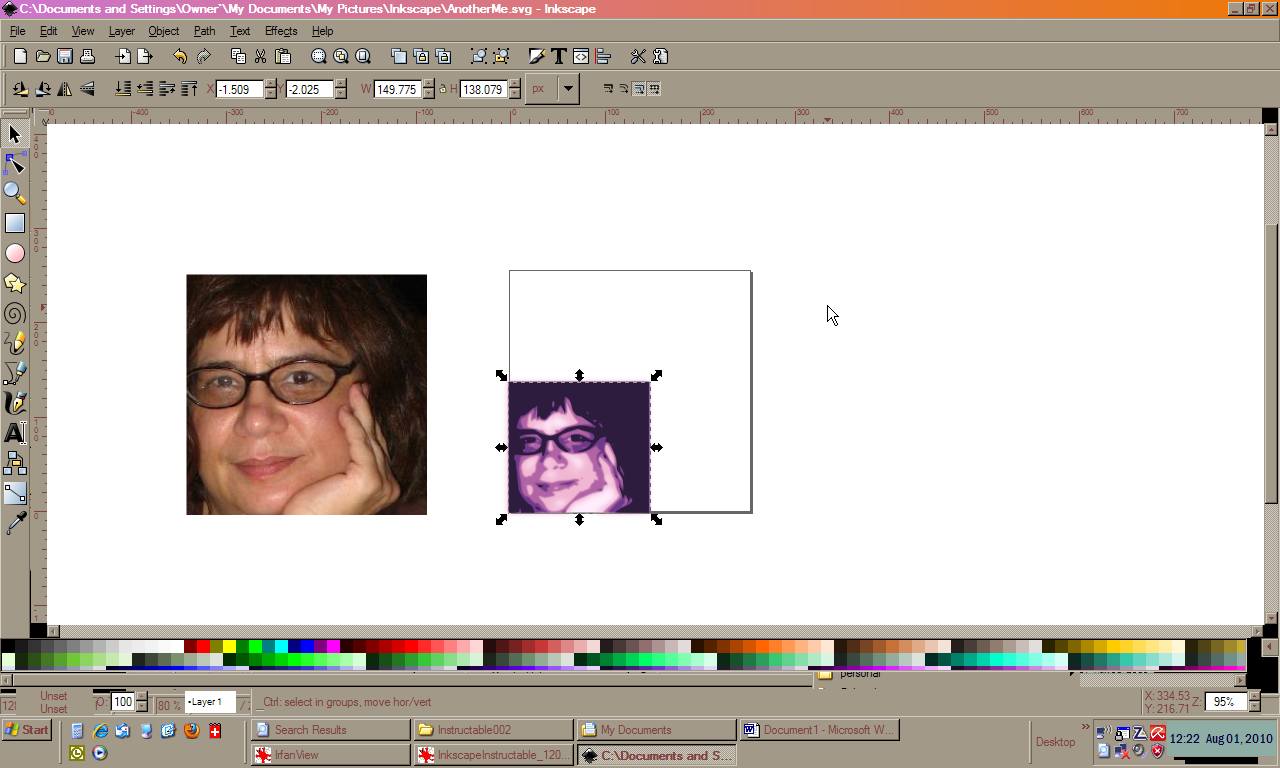
Task: Open the XML editor icon
Action: tap(581, 56)
